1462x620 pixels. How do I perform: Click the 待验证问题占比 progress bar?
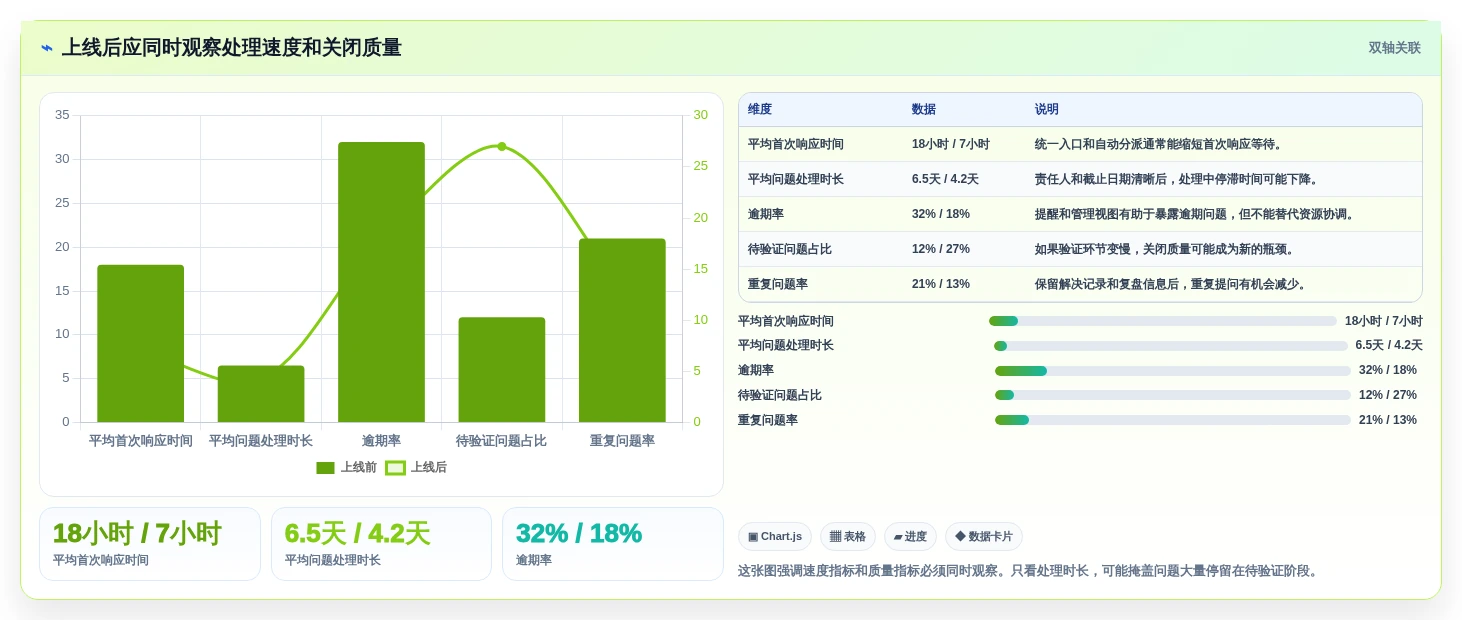[x=1173, y=395]
